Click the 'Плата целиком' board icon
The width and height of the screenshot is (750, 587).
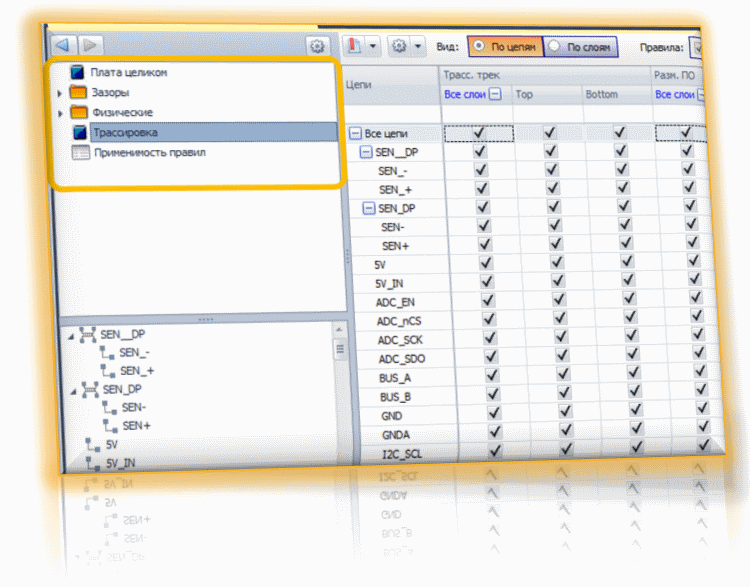77,72
